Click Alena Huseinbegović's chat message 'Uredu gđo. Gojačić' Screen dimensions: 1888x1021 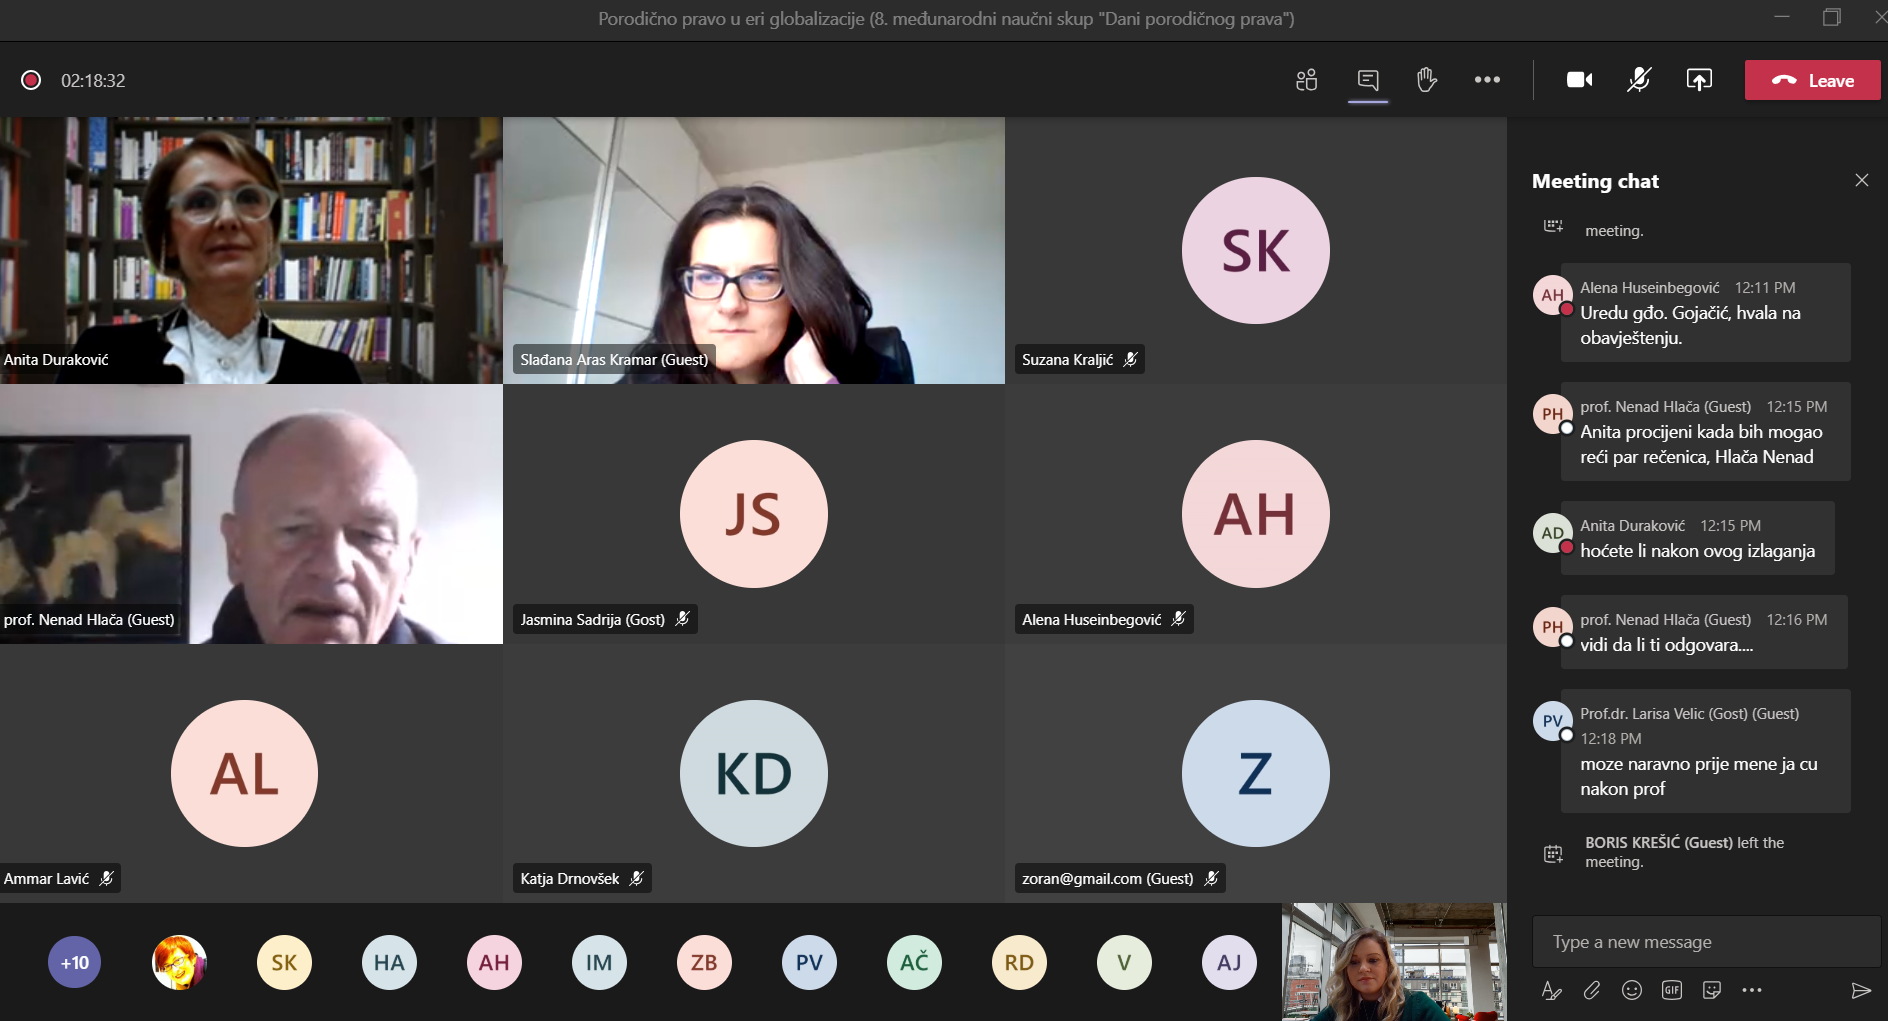[x=1705, y=312]
